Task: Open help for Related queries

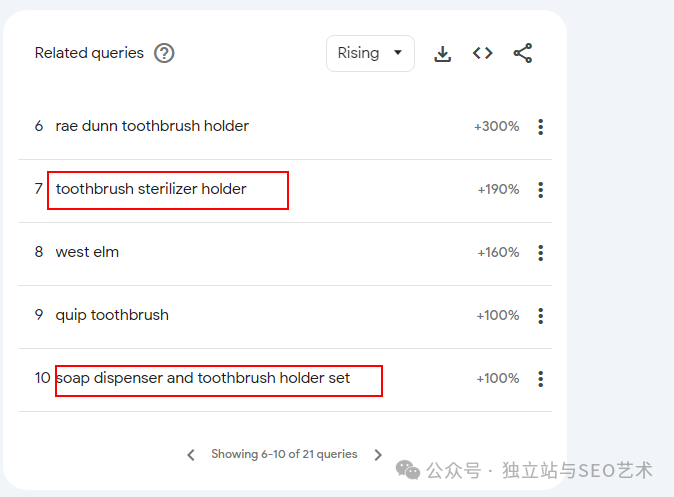Action: [164, 53]
